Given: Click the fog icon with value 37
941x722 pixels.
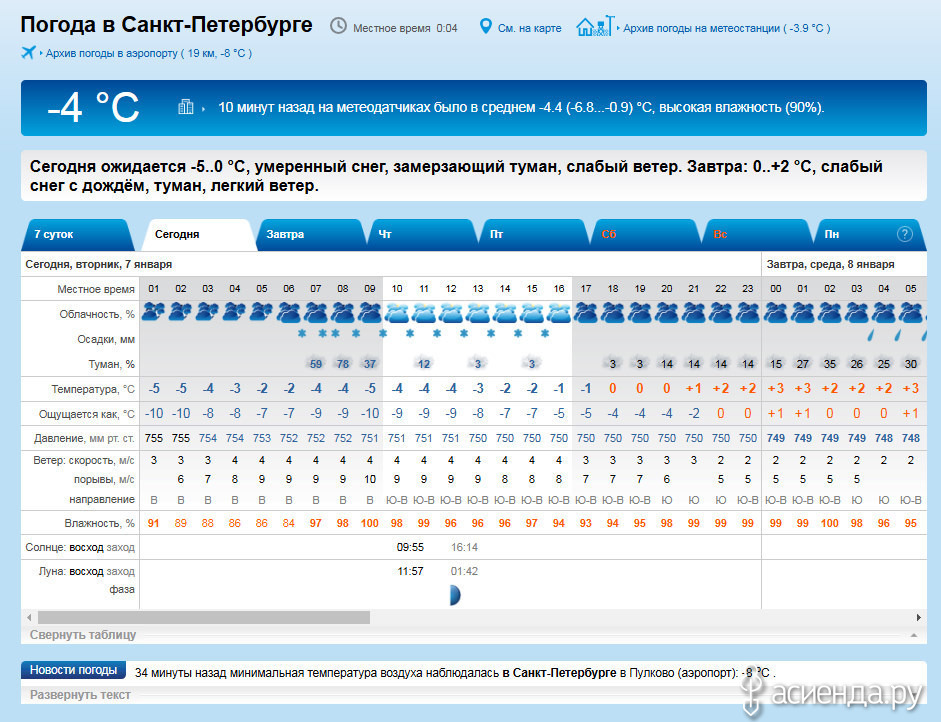Looking at the screenshot, I should click(x=370, y=364).
